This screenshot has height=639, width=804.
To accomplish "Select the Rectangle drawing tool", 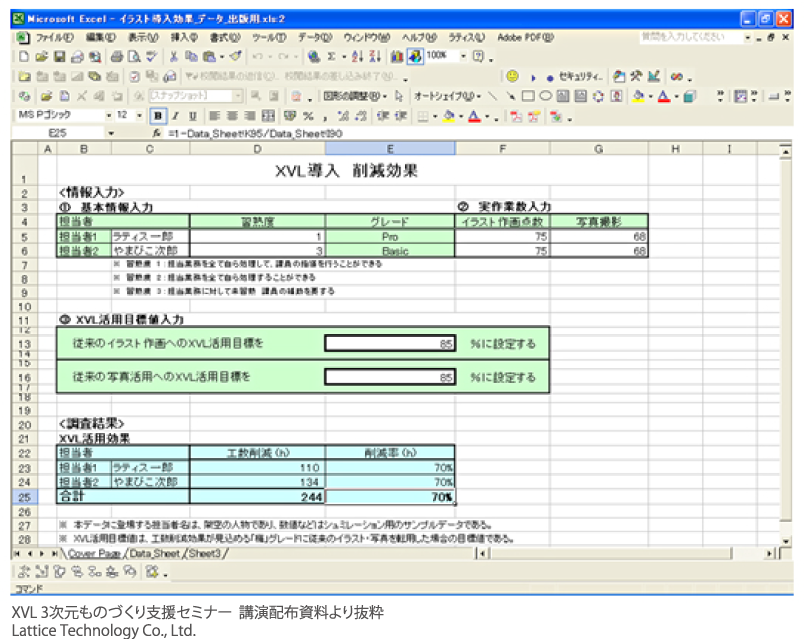I will 528,96.
